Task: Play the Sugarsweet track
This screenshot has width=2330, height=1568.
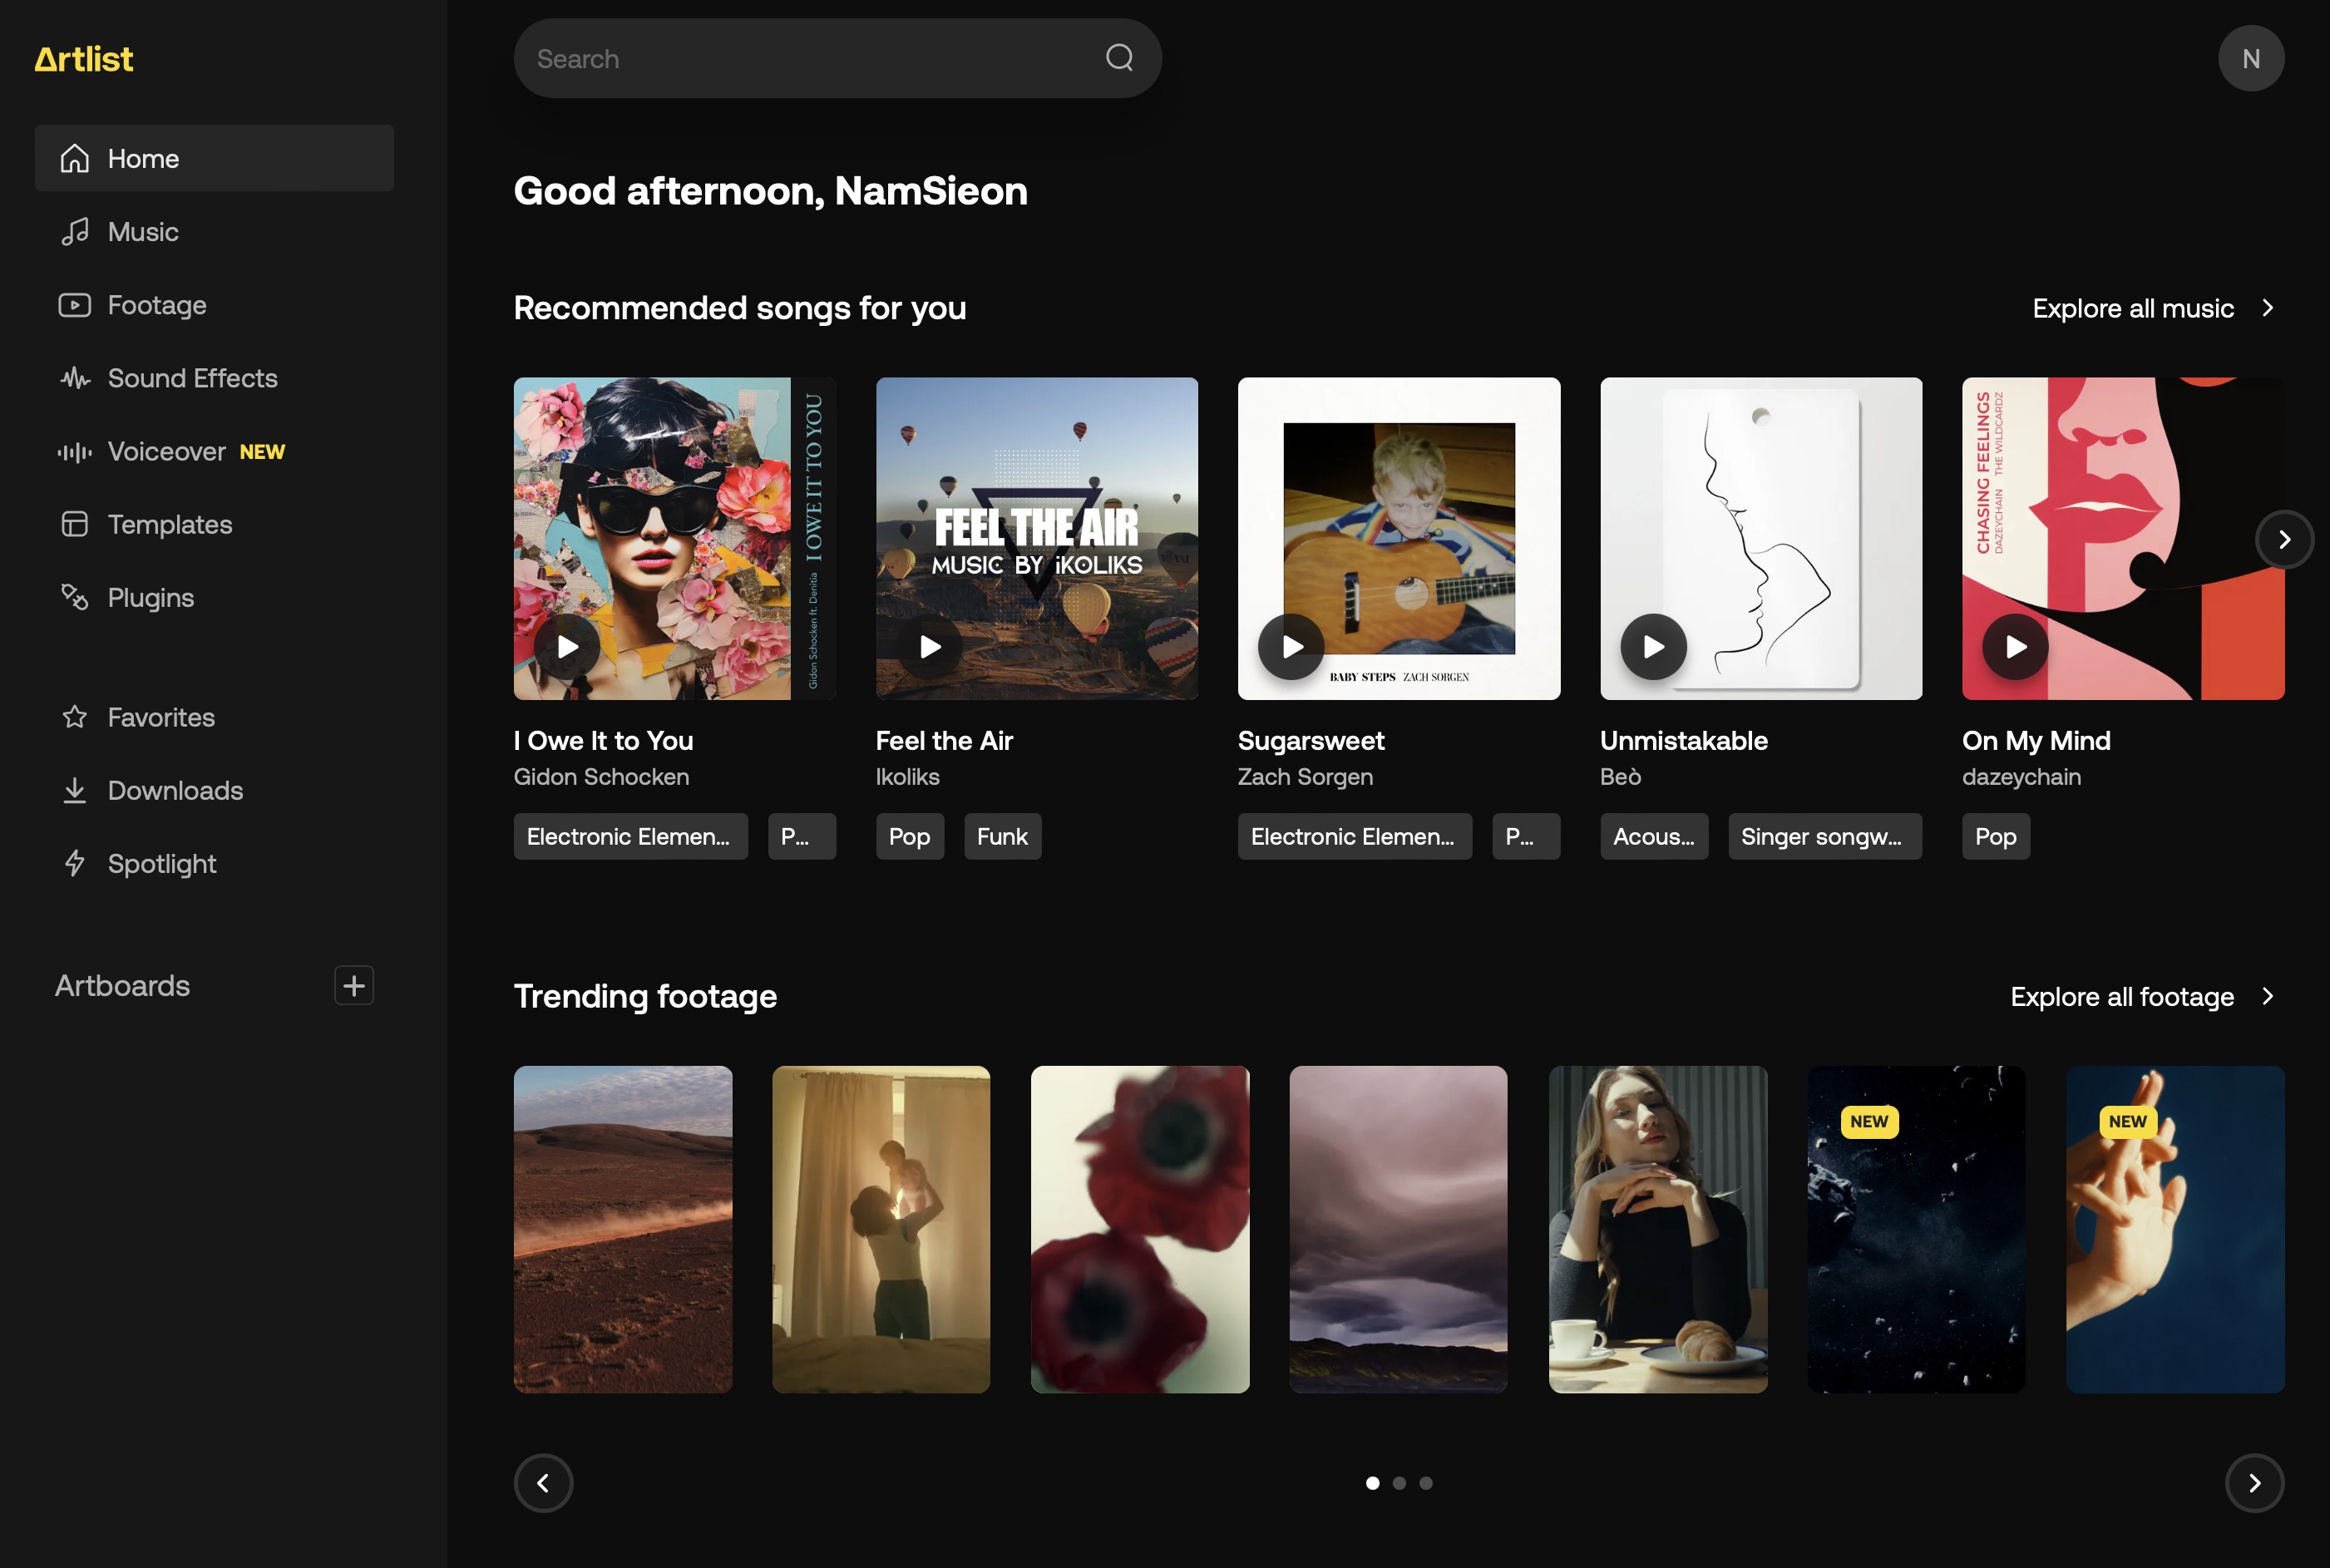Action: [x=1291, y=647]
